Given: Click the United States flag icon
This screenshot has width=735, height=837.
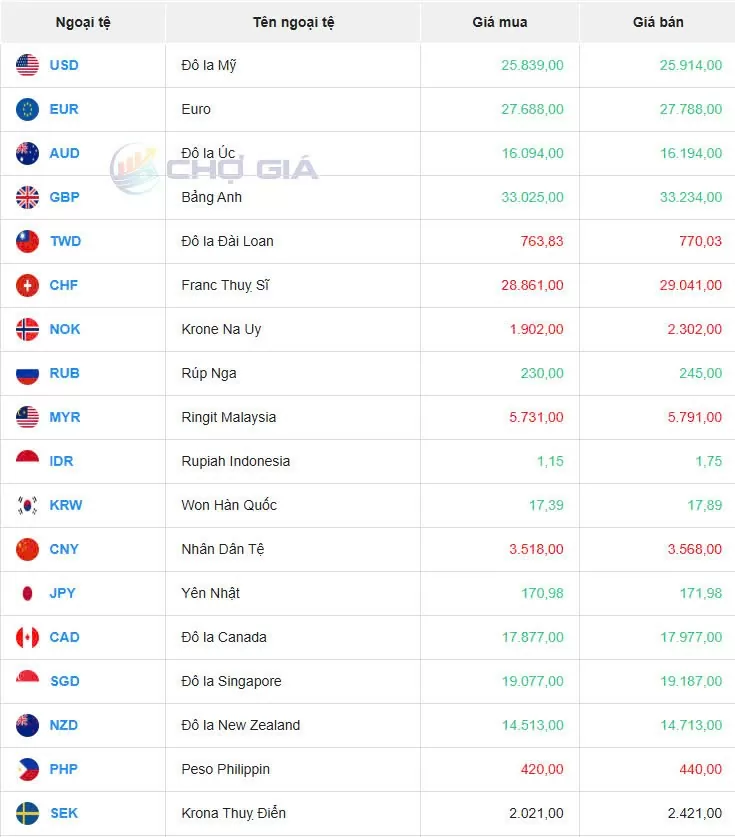Looking at the screenshot, I should coord(28,66).
